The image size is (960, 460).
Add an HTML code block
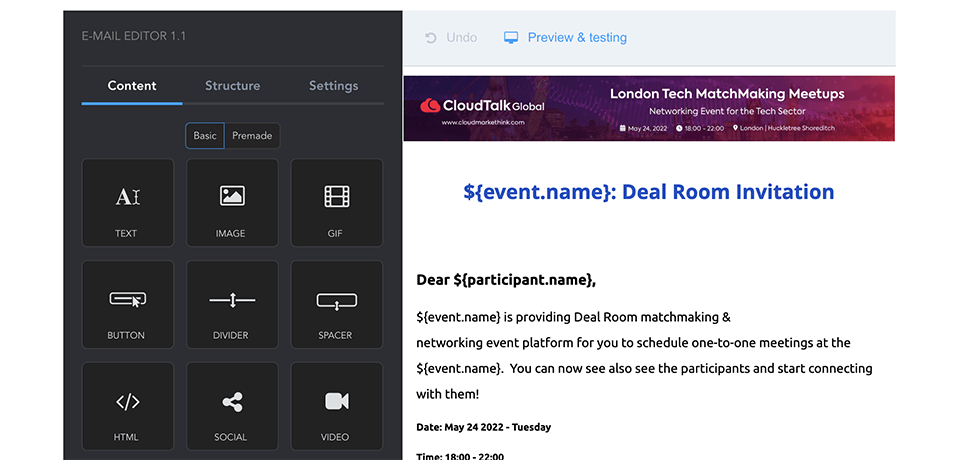click(x=127, y=407)
